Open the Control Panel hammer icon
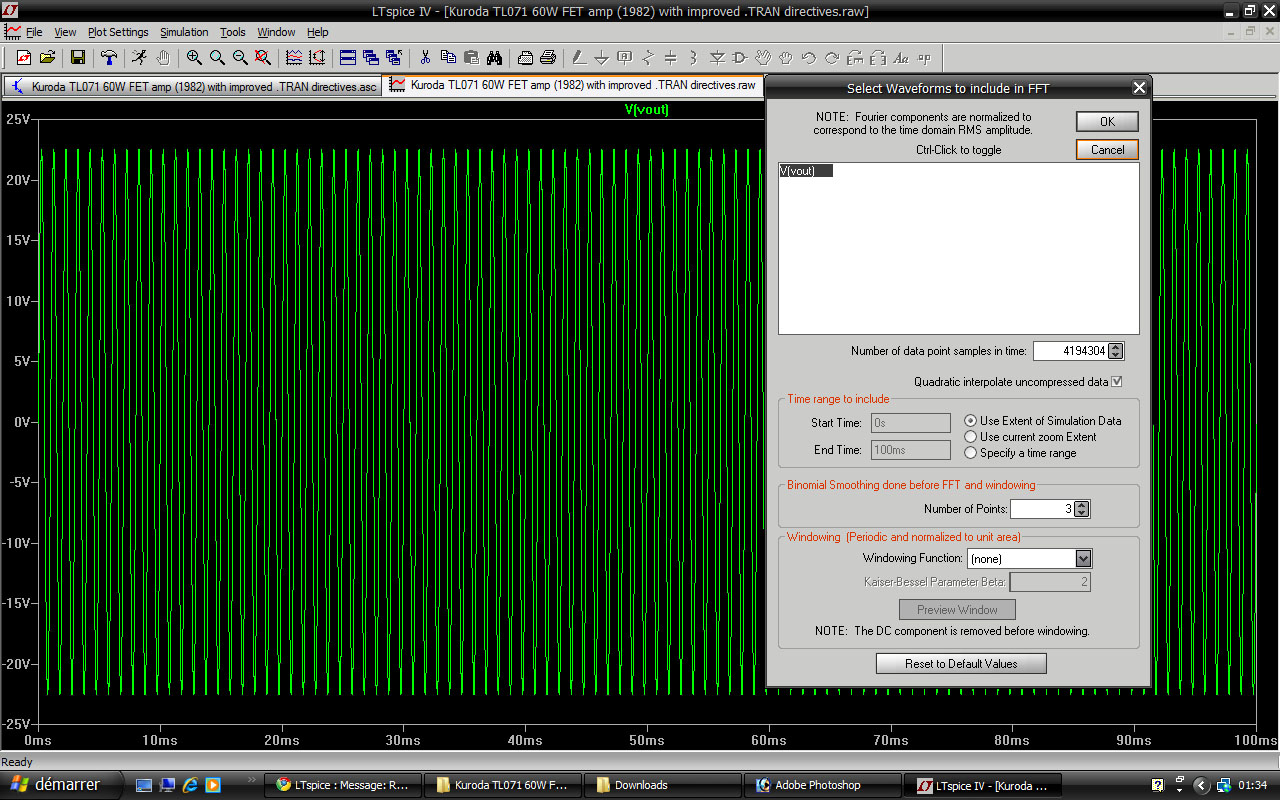 [109, 58]
